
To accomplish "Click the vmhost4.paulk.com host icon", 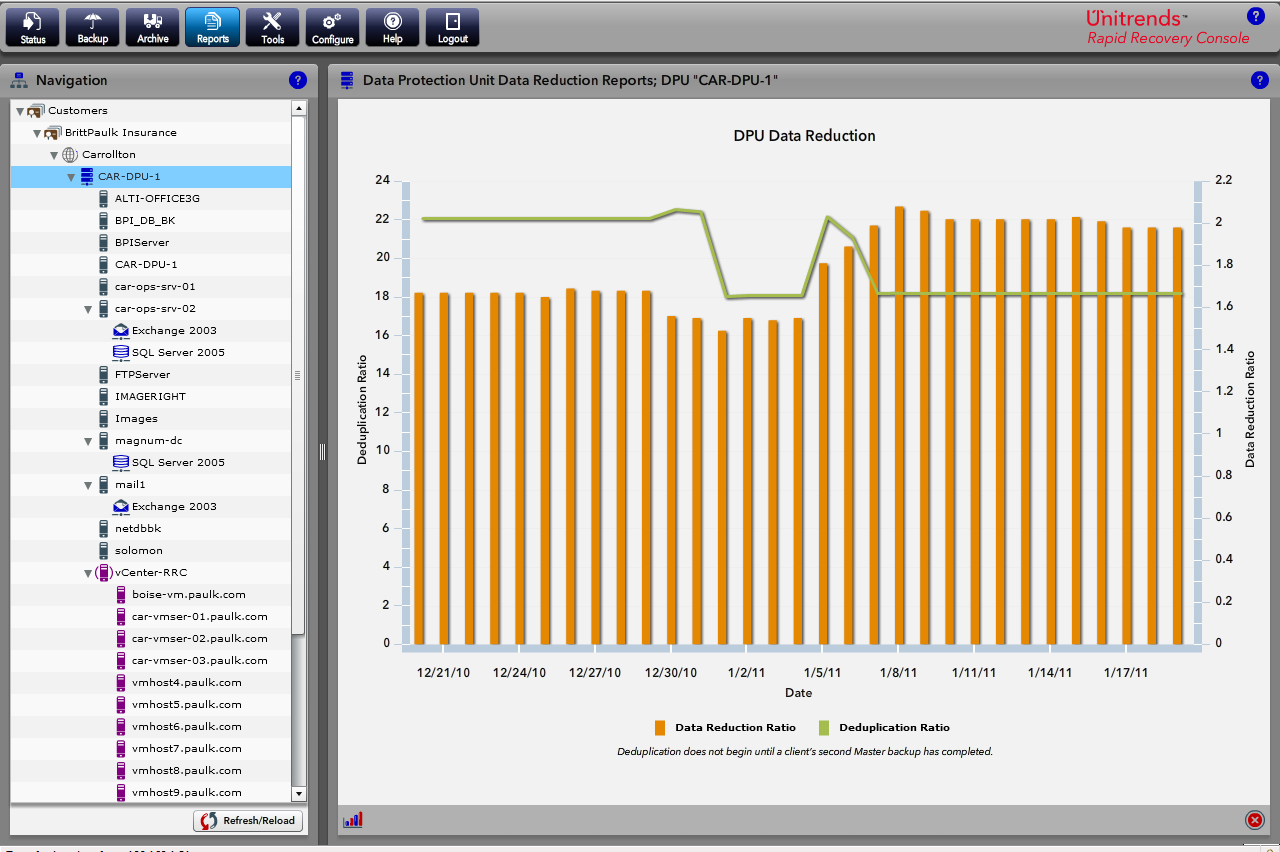I will pos(121,683).
